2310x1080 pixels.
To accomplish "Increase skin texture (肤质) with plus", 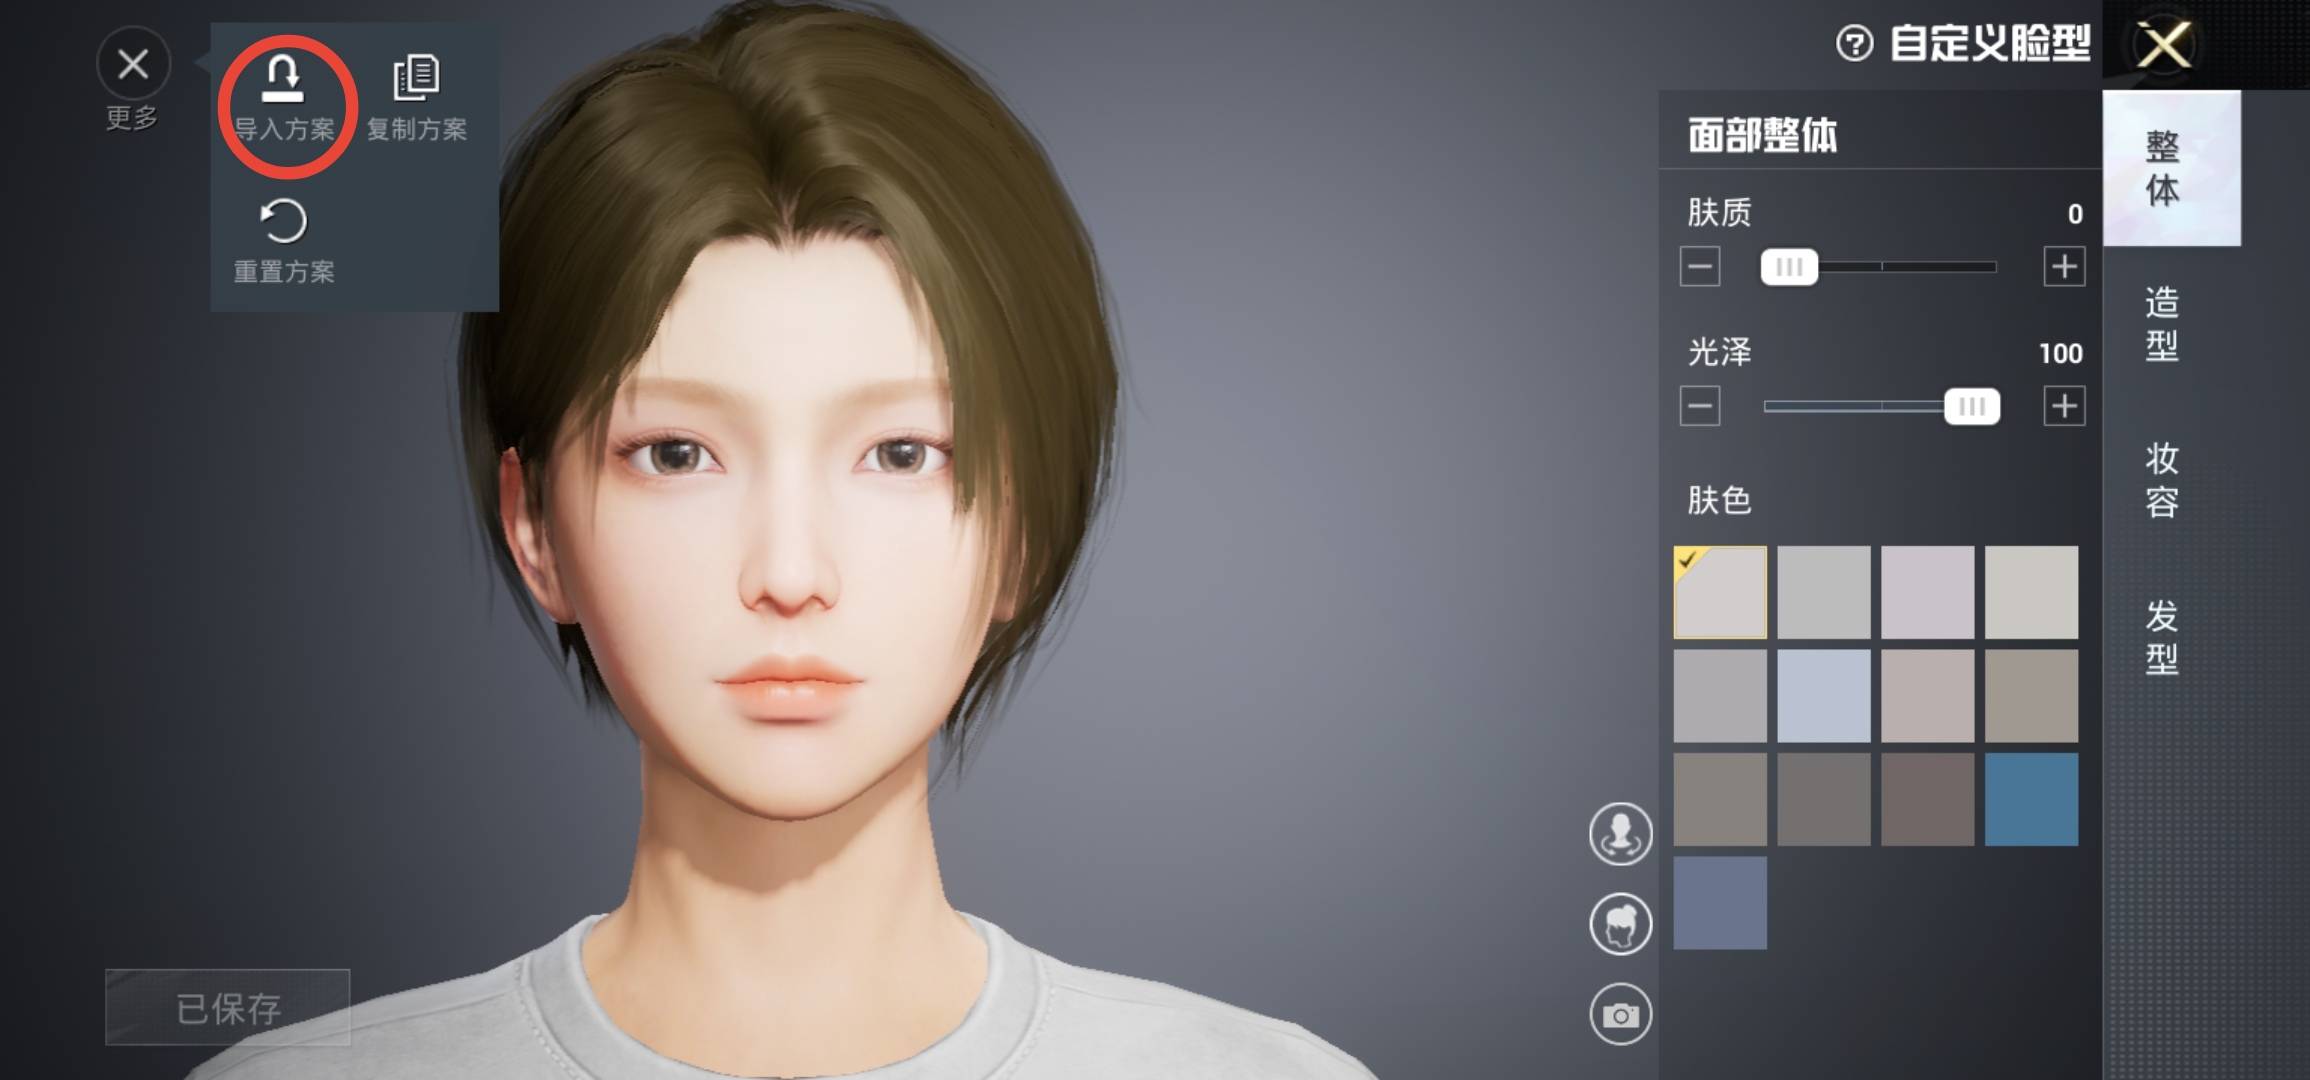I will (x=2064, y=267).
